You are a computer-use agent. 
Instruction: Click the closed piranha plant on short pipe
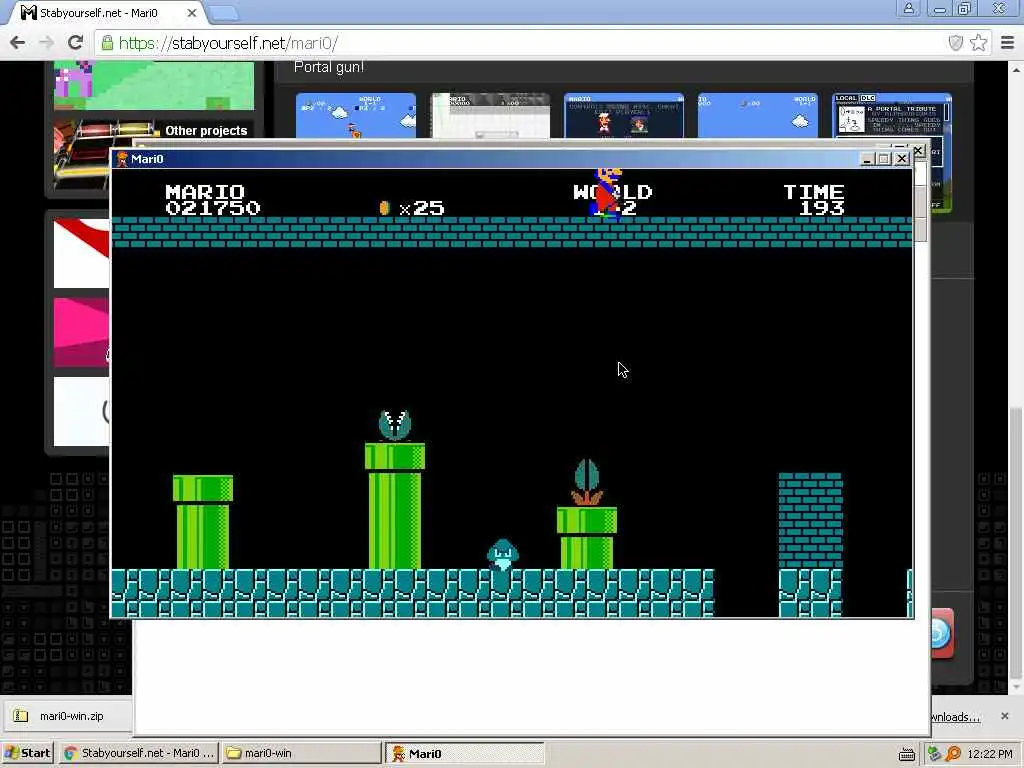[x=586, y=482]
